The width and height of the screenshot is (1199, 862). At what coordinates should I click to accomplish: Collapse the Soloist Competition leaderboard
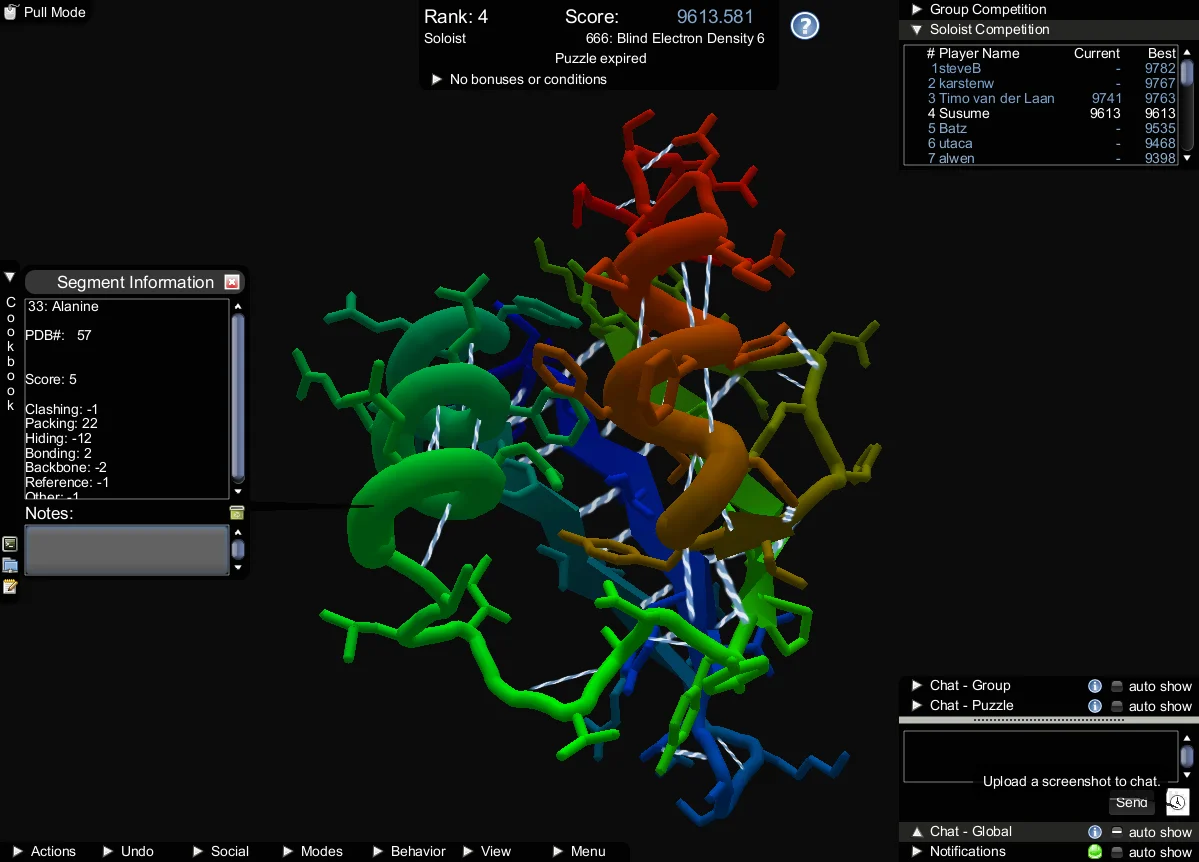coord(916,30)
